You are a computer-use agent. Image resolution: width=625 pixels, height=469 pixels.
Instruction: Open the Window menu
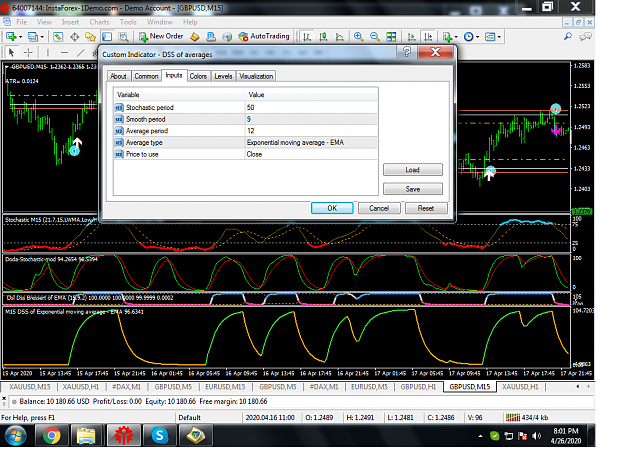pyautogui.click(x=159, y=22)
